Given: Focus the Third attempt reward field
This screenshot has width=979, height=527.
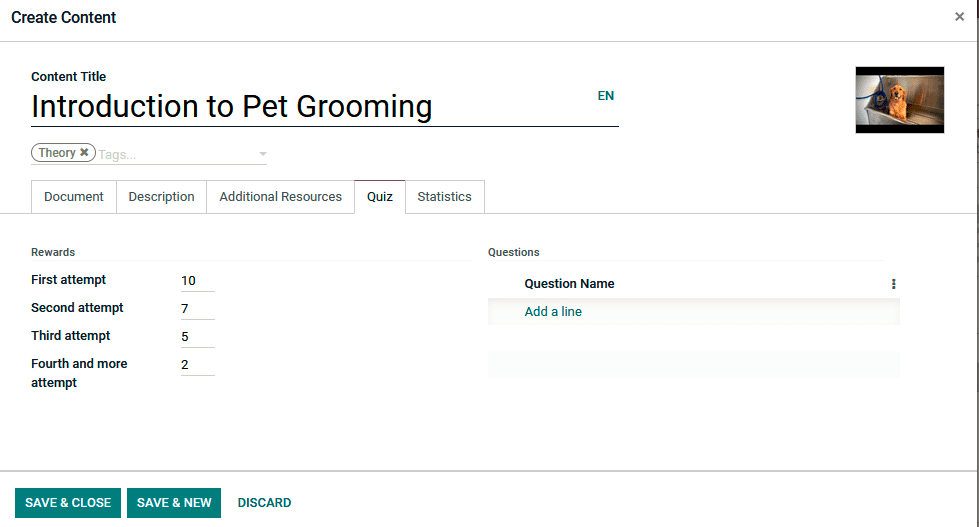Looking at the screenshot, I should (197, 337).
